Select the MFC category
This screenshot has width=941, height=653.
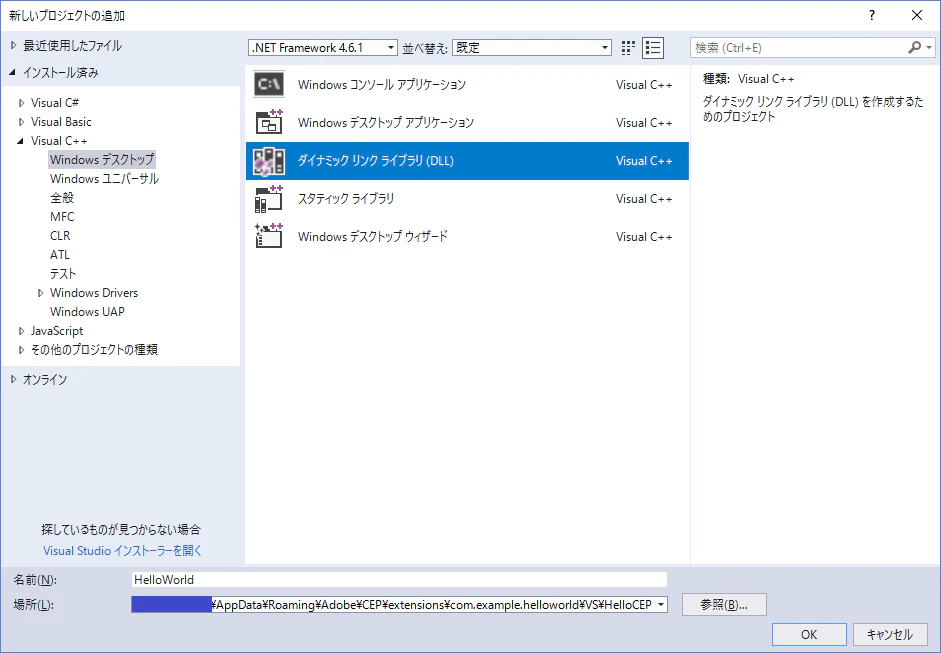pos(62,217)
